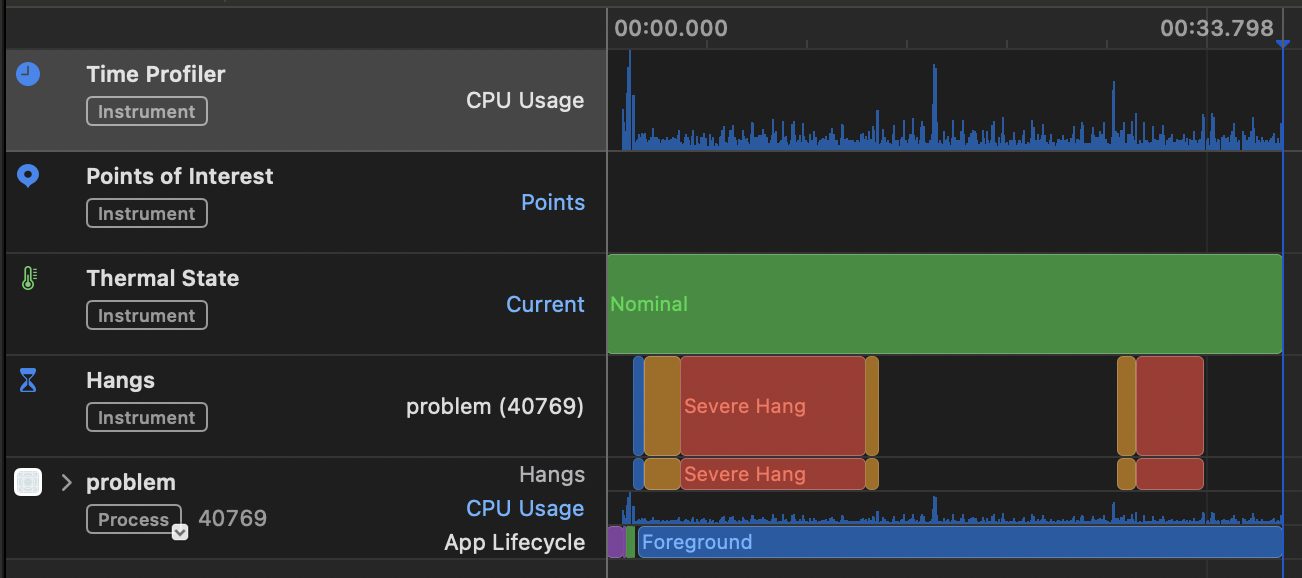Select the large Severe Hang block in Hangs track
Screen dimensions: 1302x578
coord(772,406)
